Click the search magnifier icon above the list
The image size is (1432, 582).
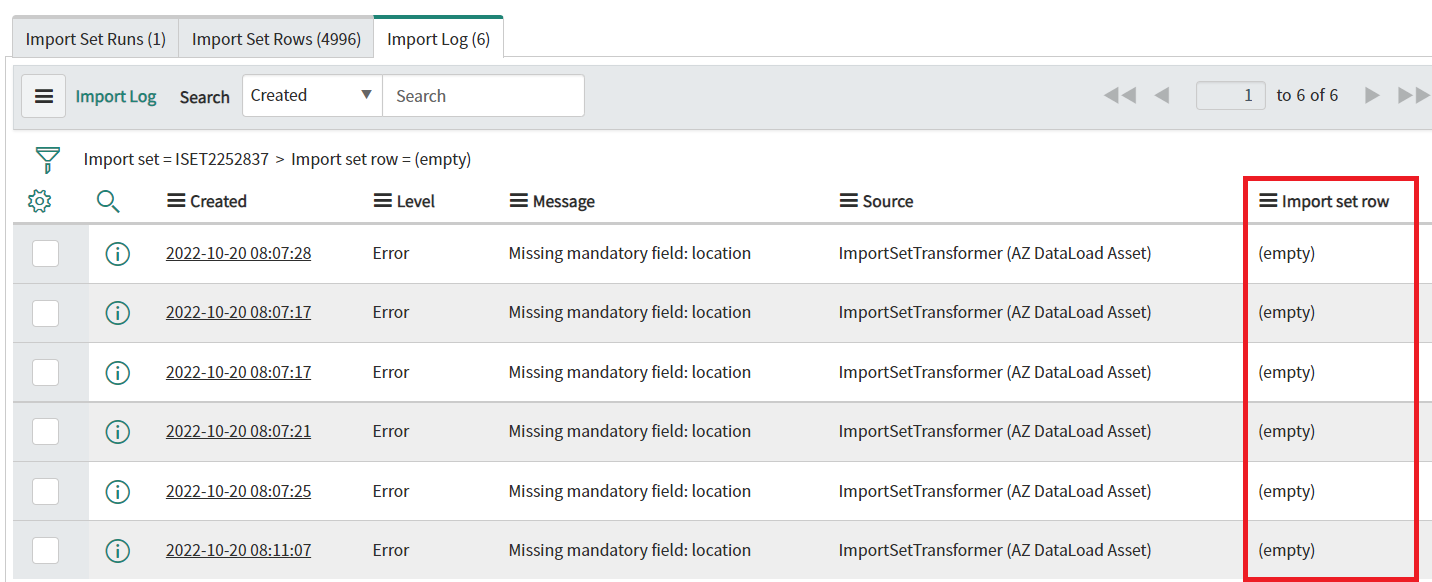[x=108, y=200]
